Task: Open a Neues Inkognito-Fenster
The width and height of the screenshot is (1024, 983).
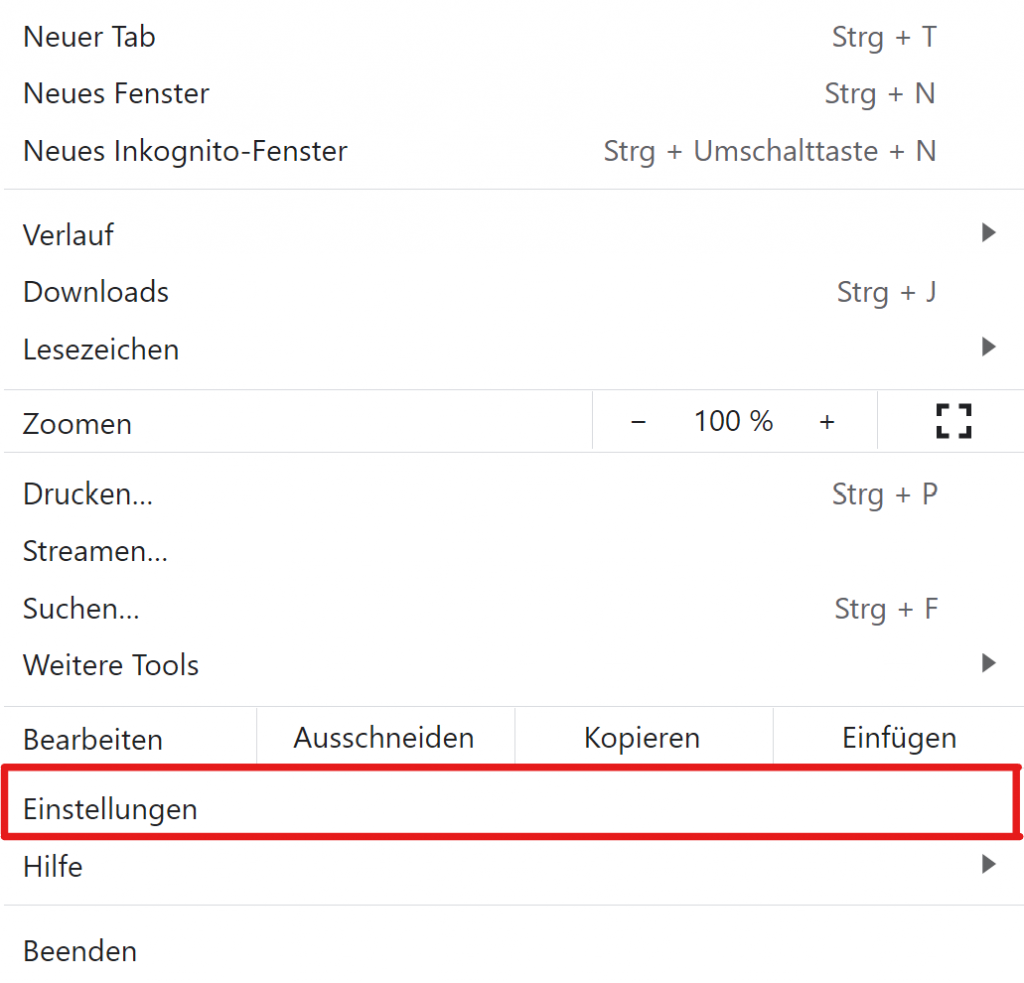Action: 185,151
